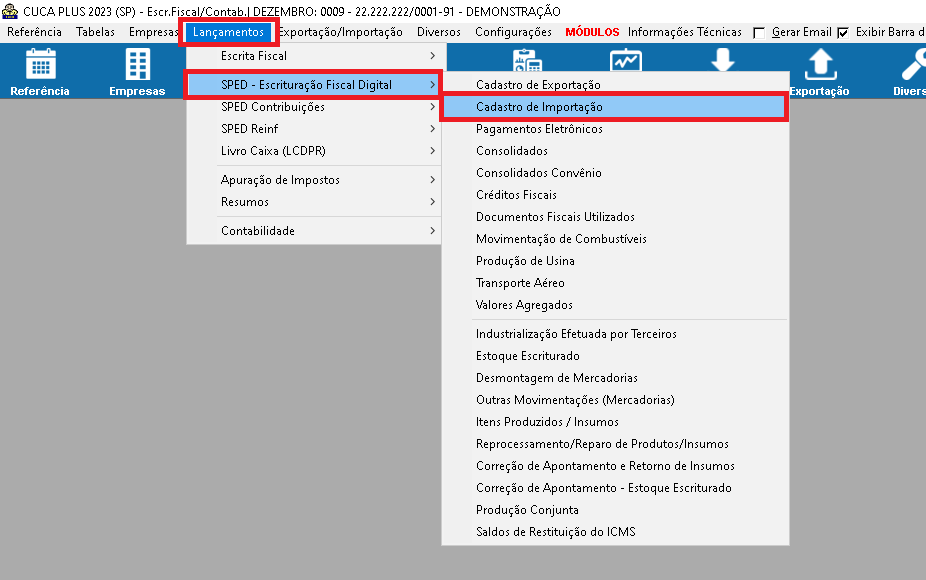Open the Empresas building toolbar icon
The width and height of the screenshot is (926, 580).
point(137,71)
